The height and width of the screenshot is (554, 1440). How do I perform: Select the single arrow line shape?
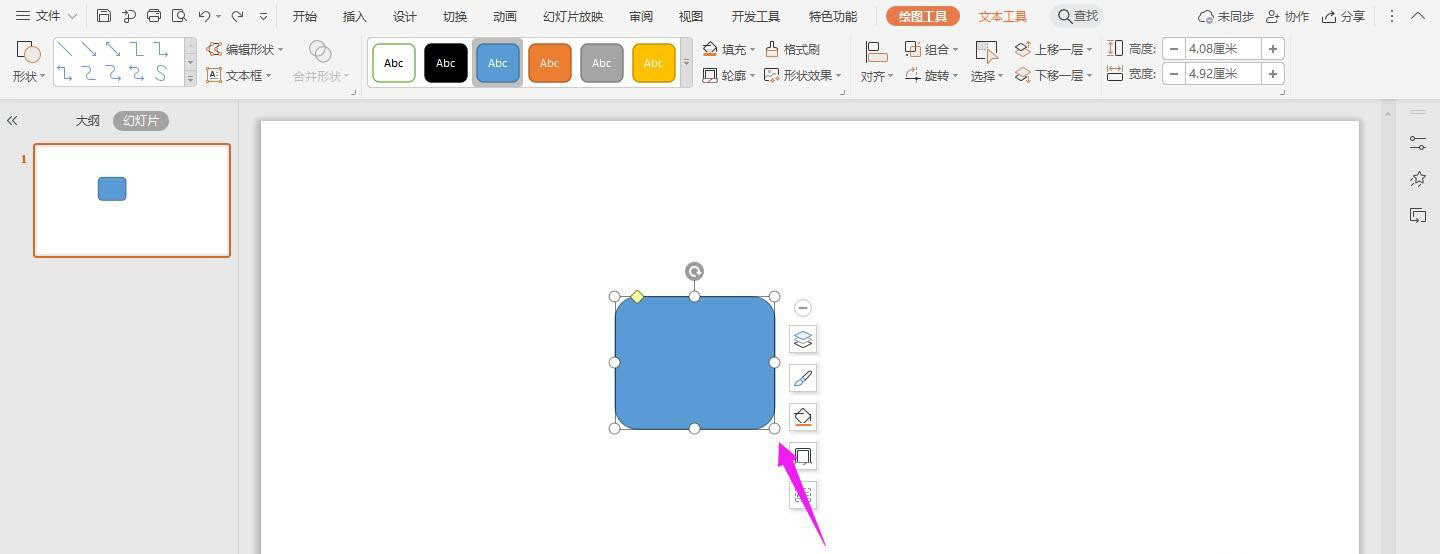click(x=88, y=49)
